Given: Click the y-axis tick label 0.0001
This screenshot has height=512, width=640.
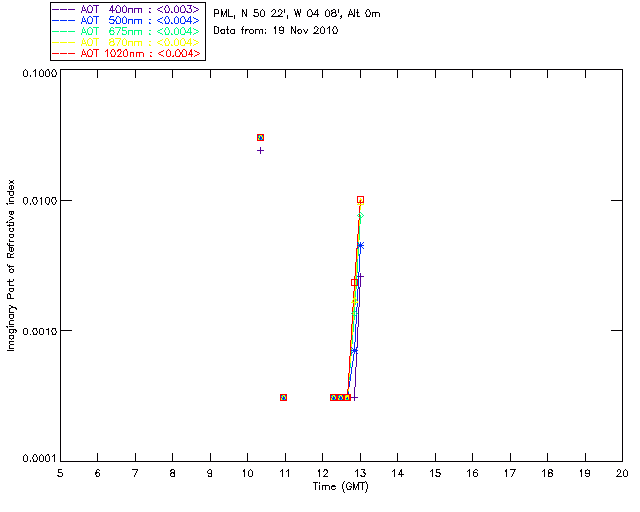Looking at the screenshot, I should 40,459.
